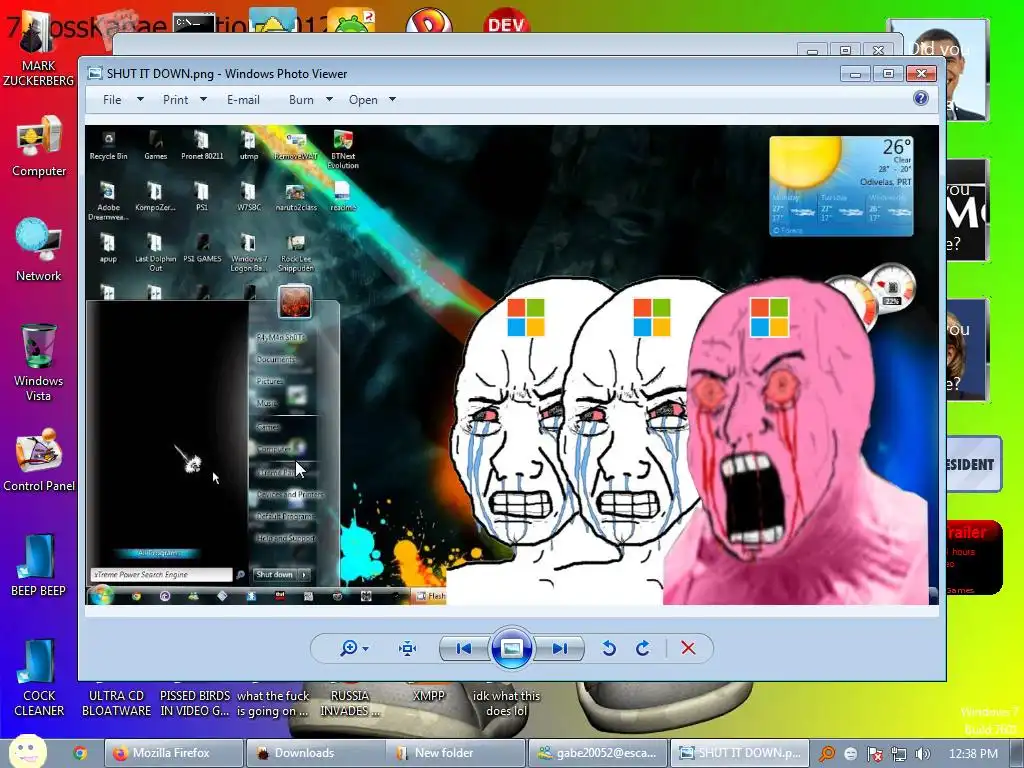
Task: Open Photo Viewer help icon
Action: pos(921,99)
